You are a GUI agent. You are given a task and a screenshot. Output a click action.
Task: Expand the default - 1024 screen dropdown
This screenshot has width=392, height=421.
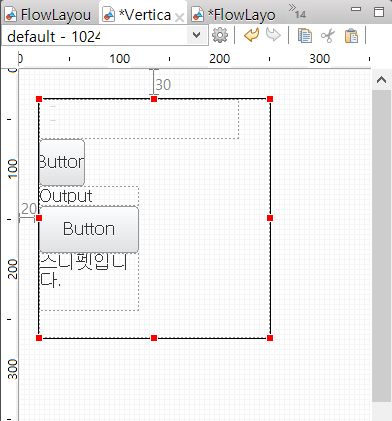[197, 35]
